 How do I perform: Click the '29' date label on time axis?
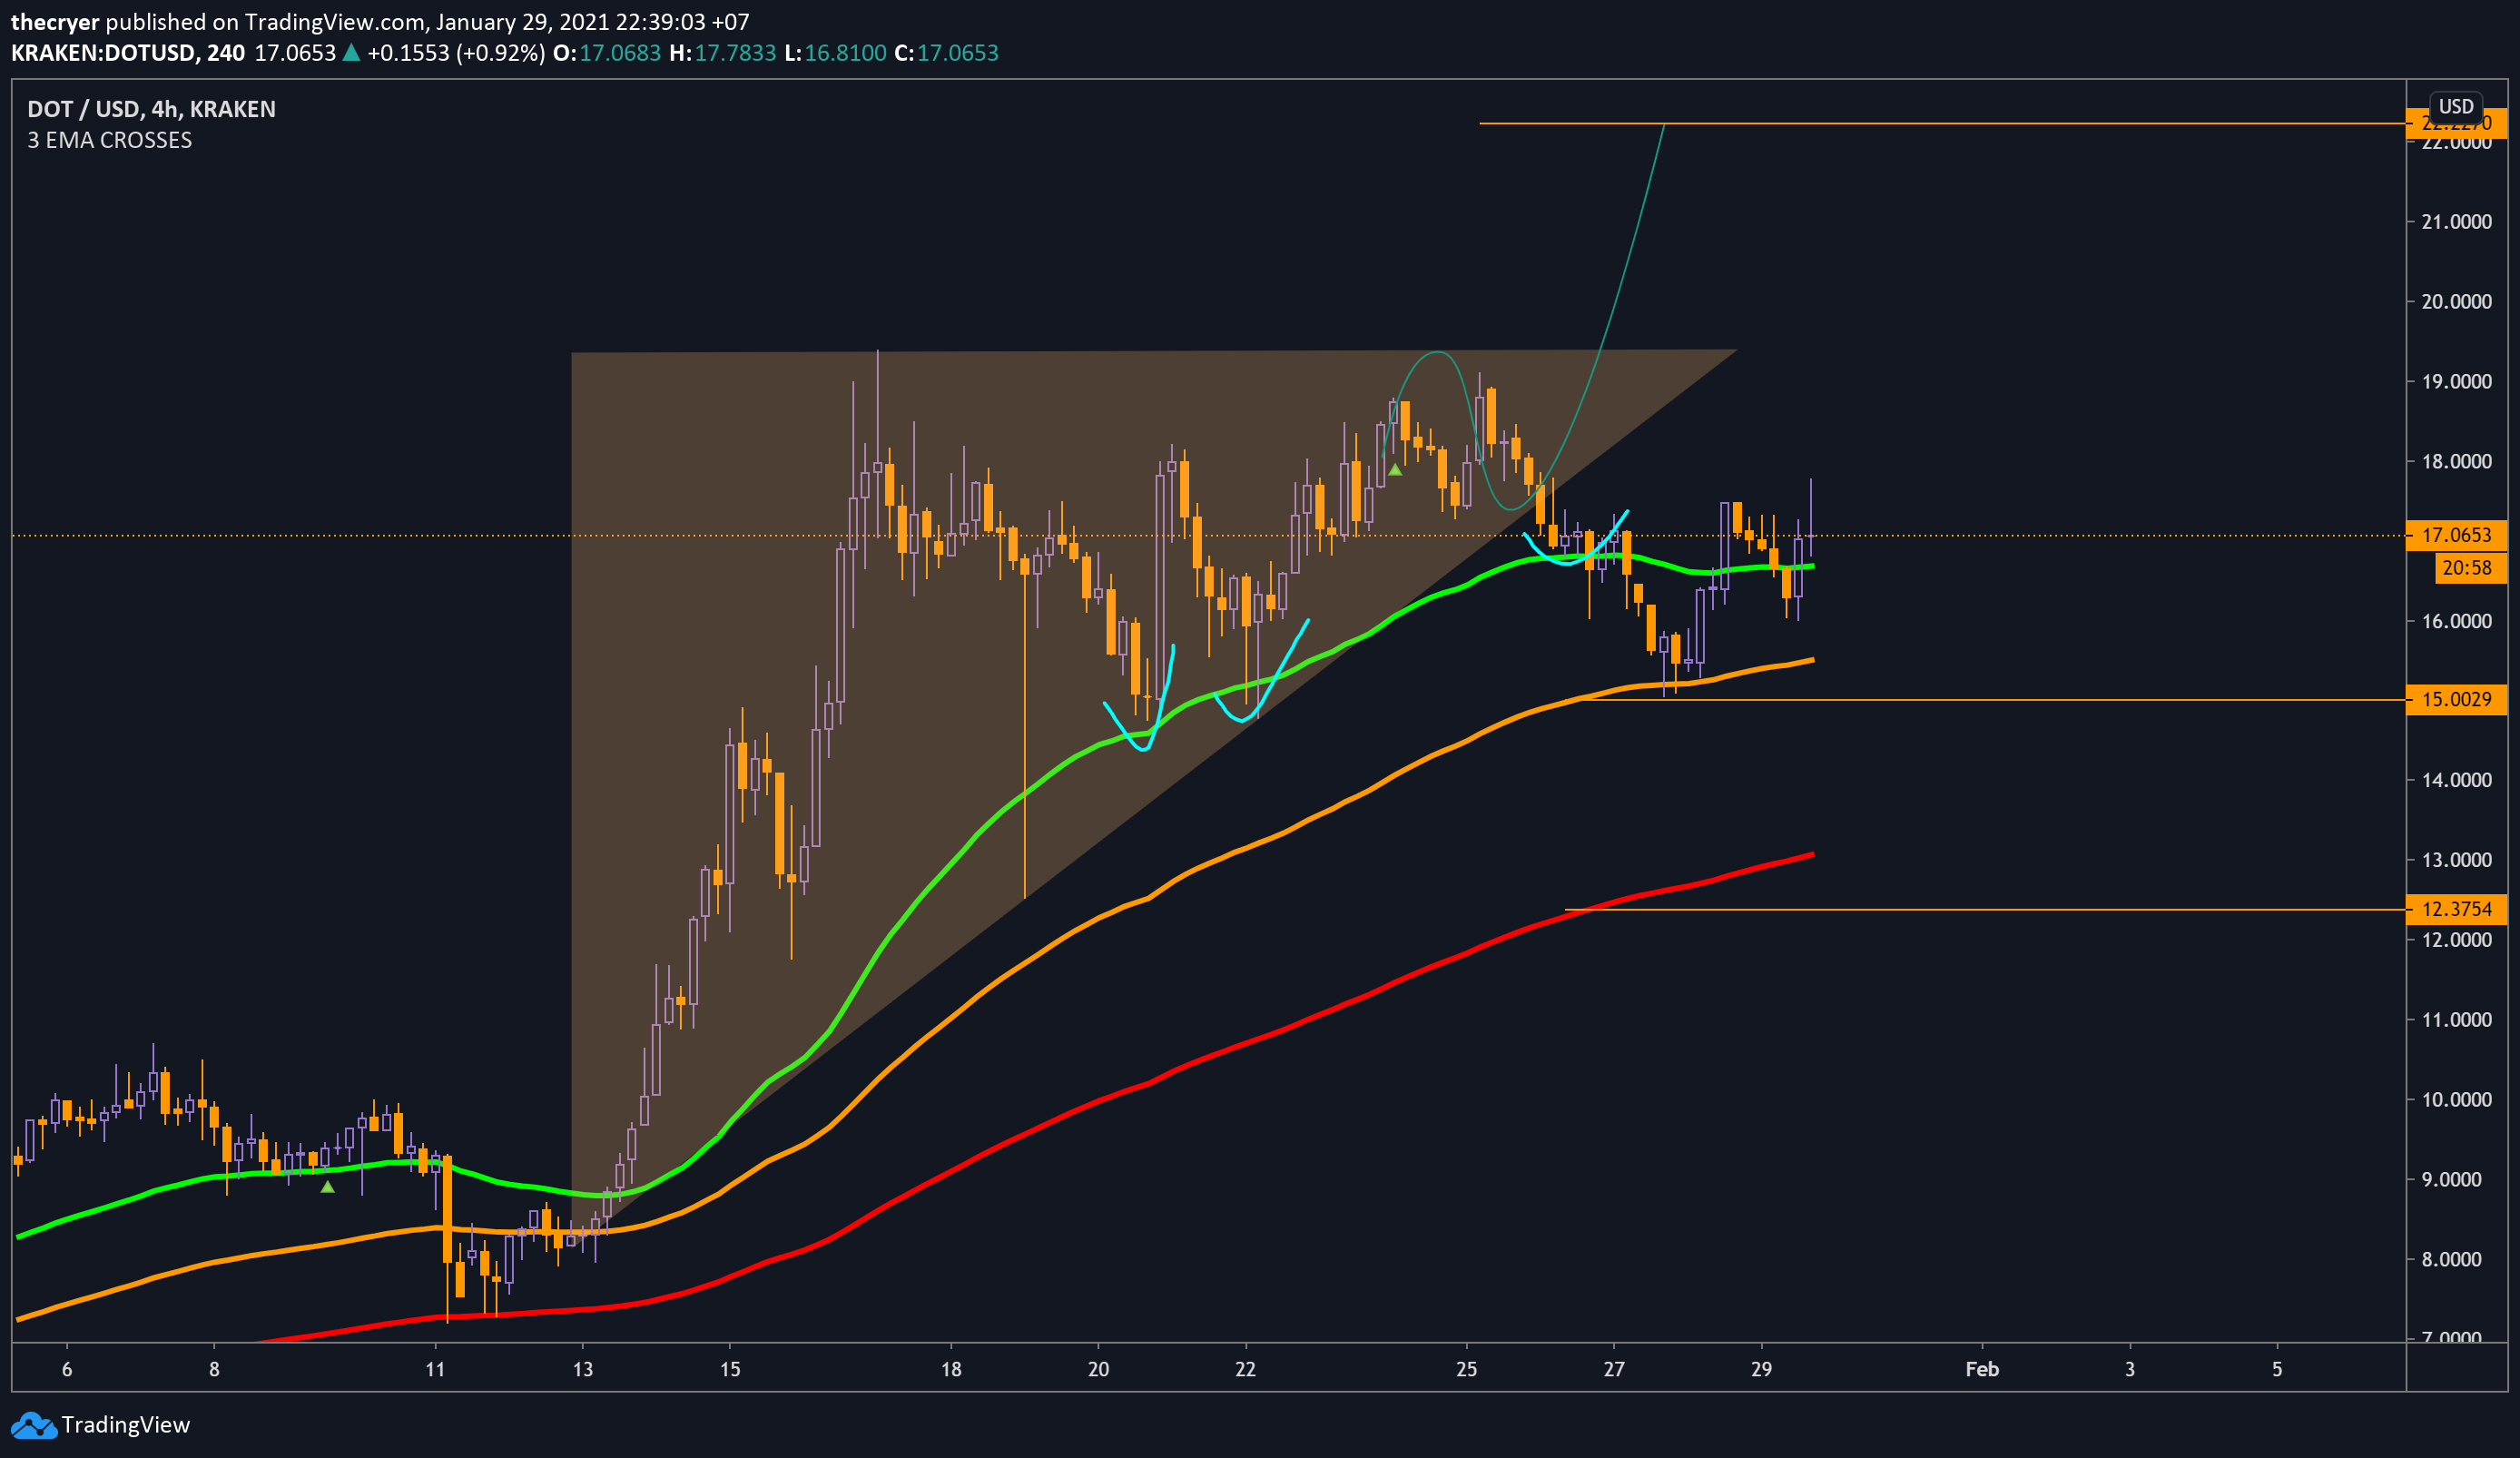(1761, 1369)
